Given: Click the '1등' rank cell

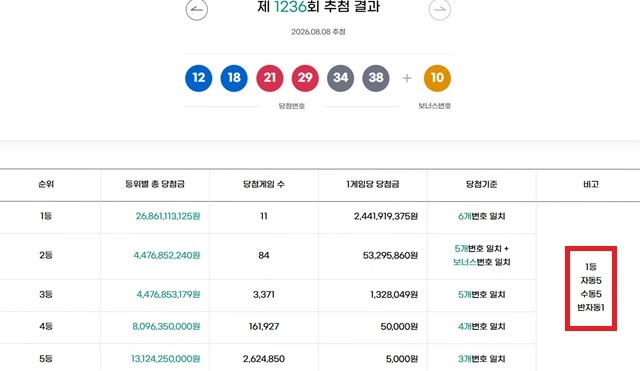Looking at the screenshot, I should [x=46, y=216].
